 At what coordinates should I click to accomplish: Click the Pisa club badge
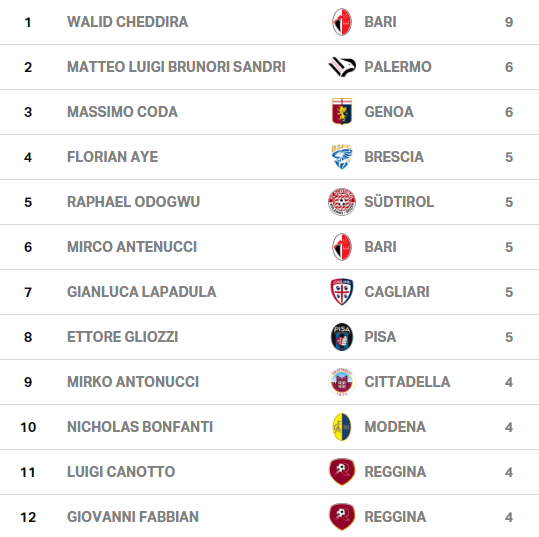click(342, 337)
